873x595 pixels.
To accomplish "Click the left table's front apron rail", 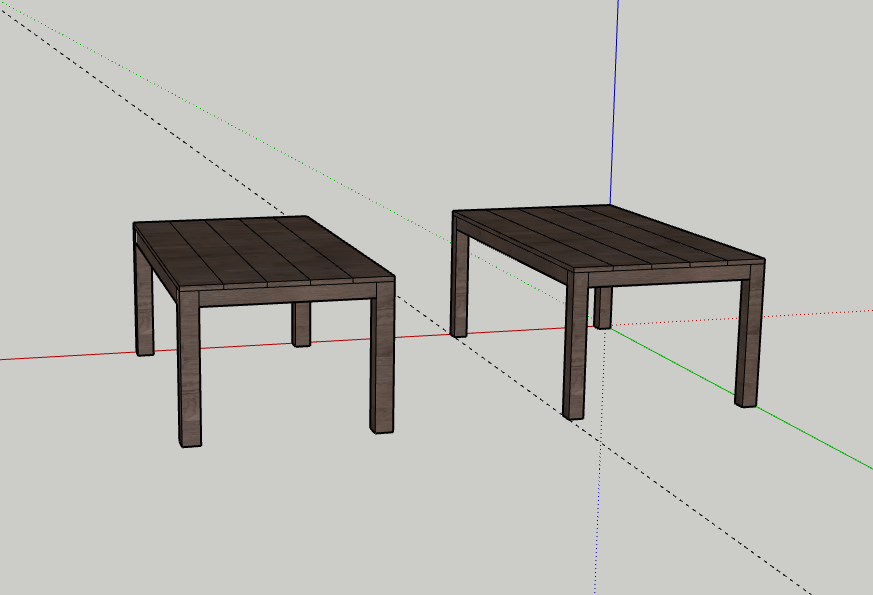I will pyautogui.click(x=286, y=296).
